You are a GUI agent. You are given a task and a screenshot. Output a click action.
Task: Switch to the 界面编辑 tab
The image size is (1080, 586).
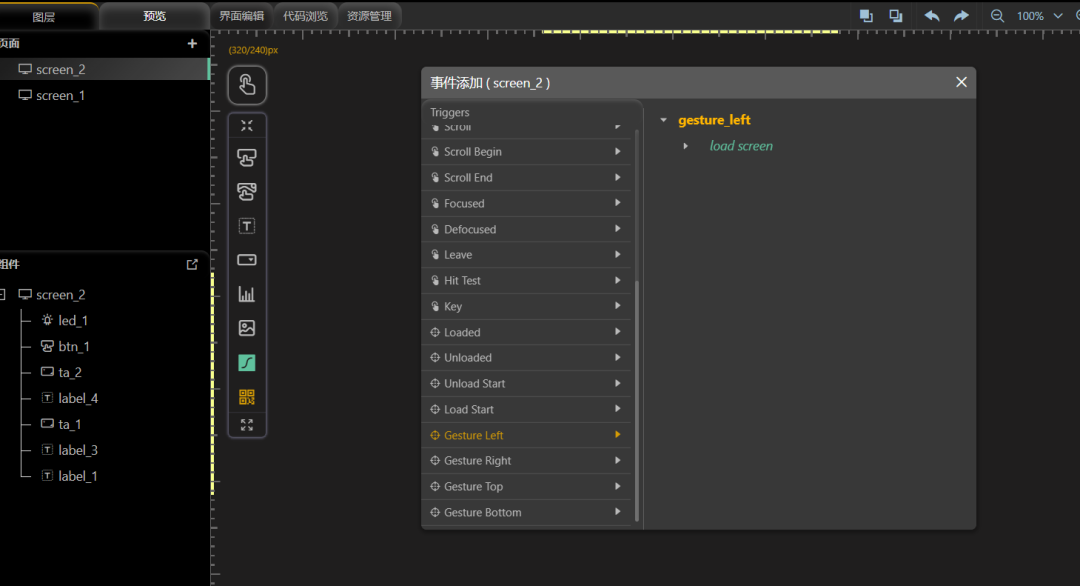[x=241, y=16]
